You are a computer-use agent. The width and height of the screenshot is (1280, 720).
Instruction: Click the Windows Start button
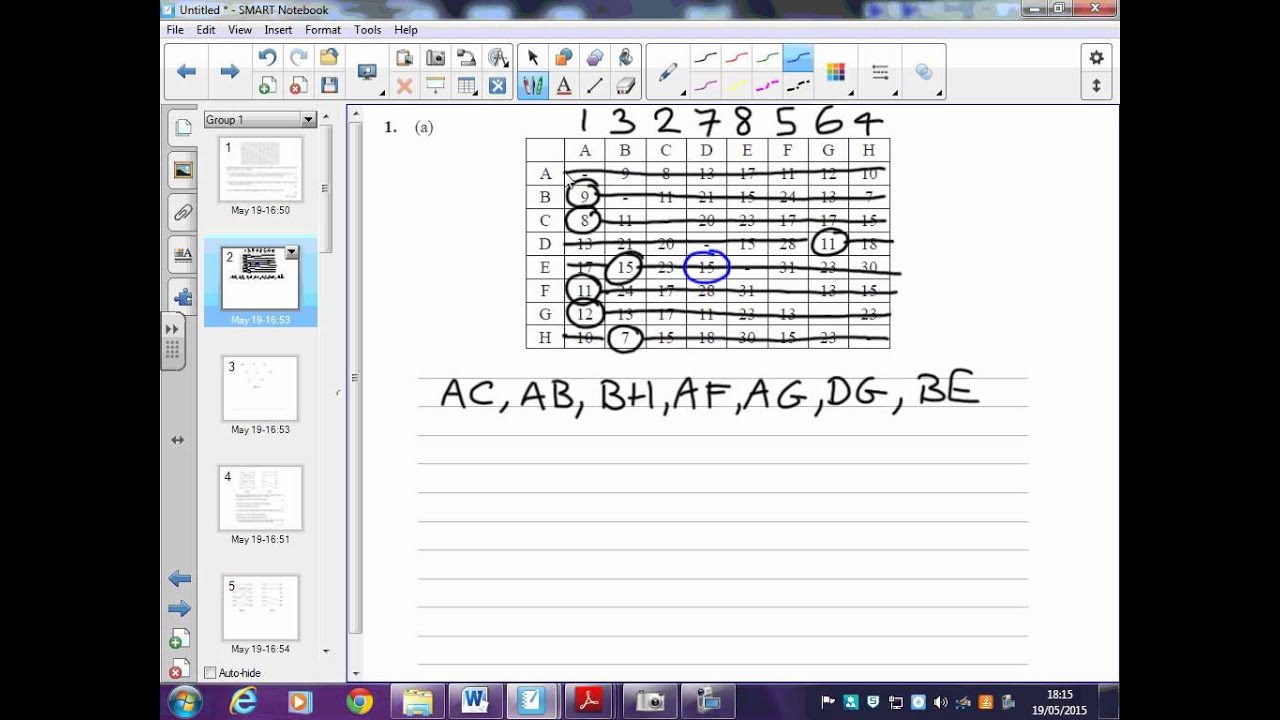tap(186, 702)
